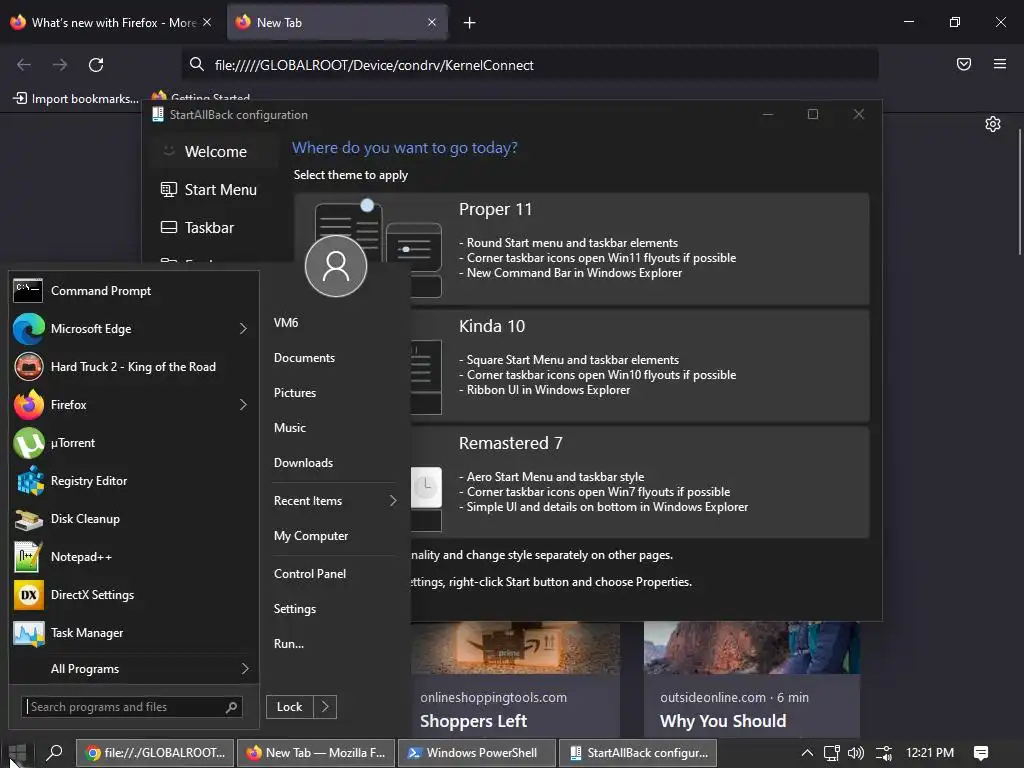Open the network tray icon
Screen dimensions: 1024x768
pyautogui.click(x=831, y=753)
